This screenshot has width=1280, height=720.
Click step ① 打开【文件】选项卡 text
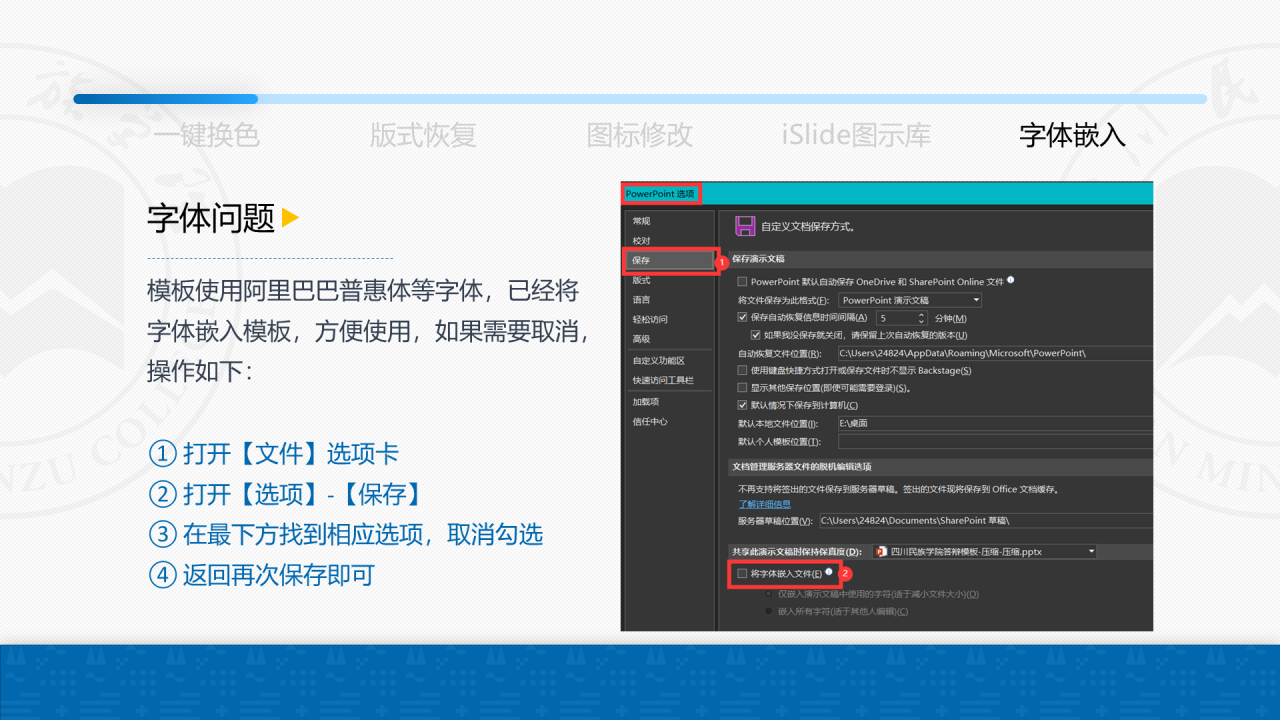tap(274, 454)
